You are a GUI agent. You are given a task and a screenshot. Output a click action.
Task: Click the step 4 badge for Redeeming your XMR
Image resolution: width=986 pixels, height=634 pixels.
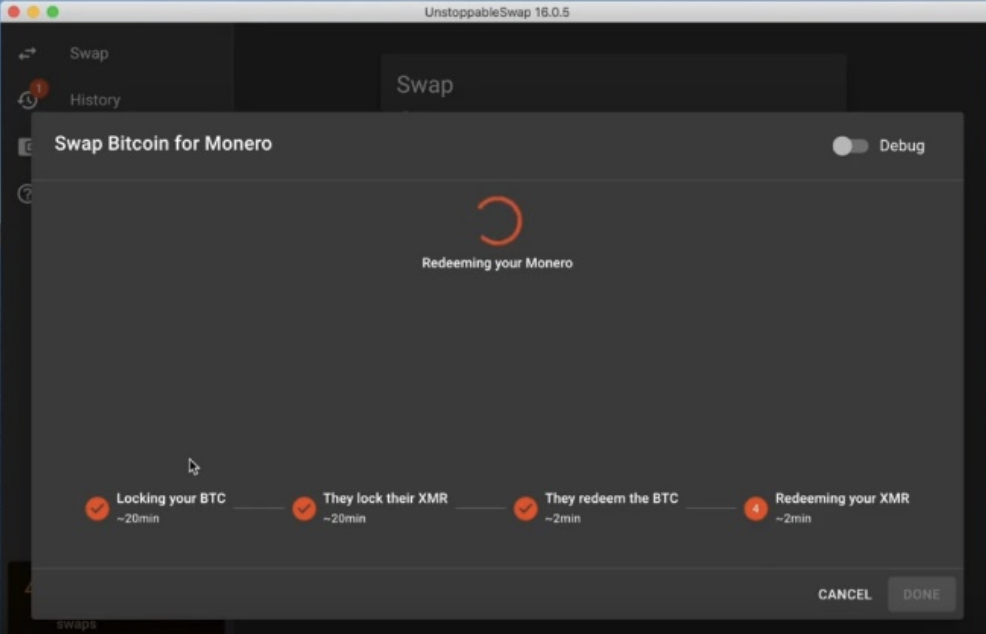(x=756, y=508)
